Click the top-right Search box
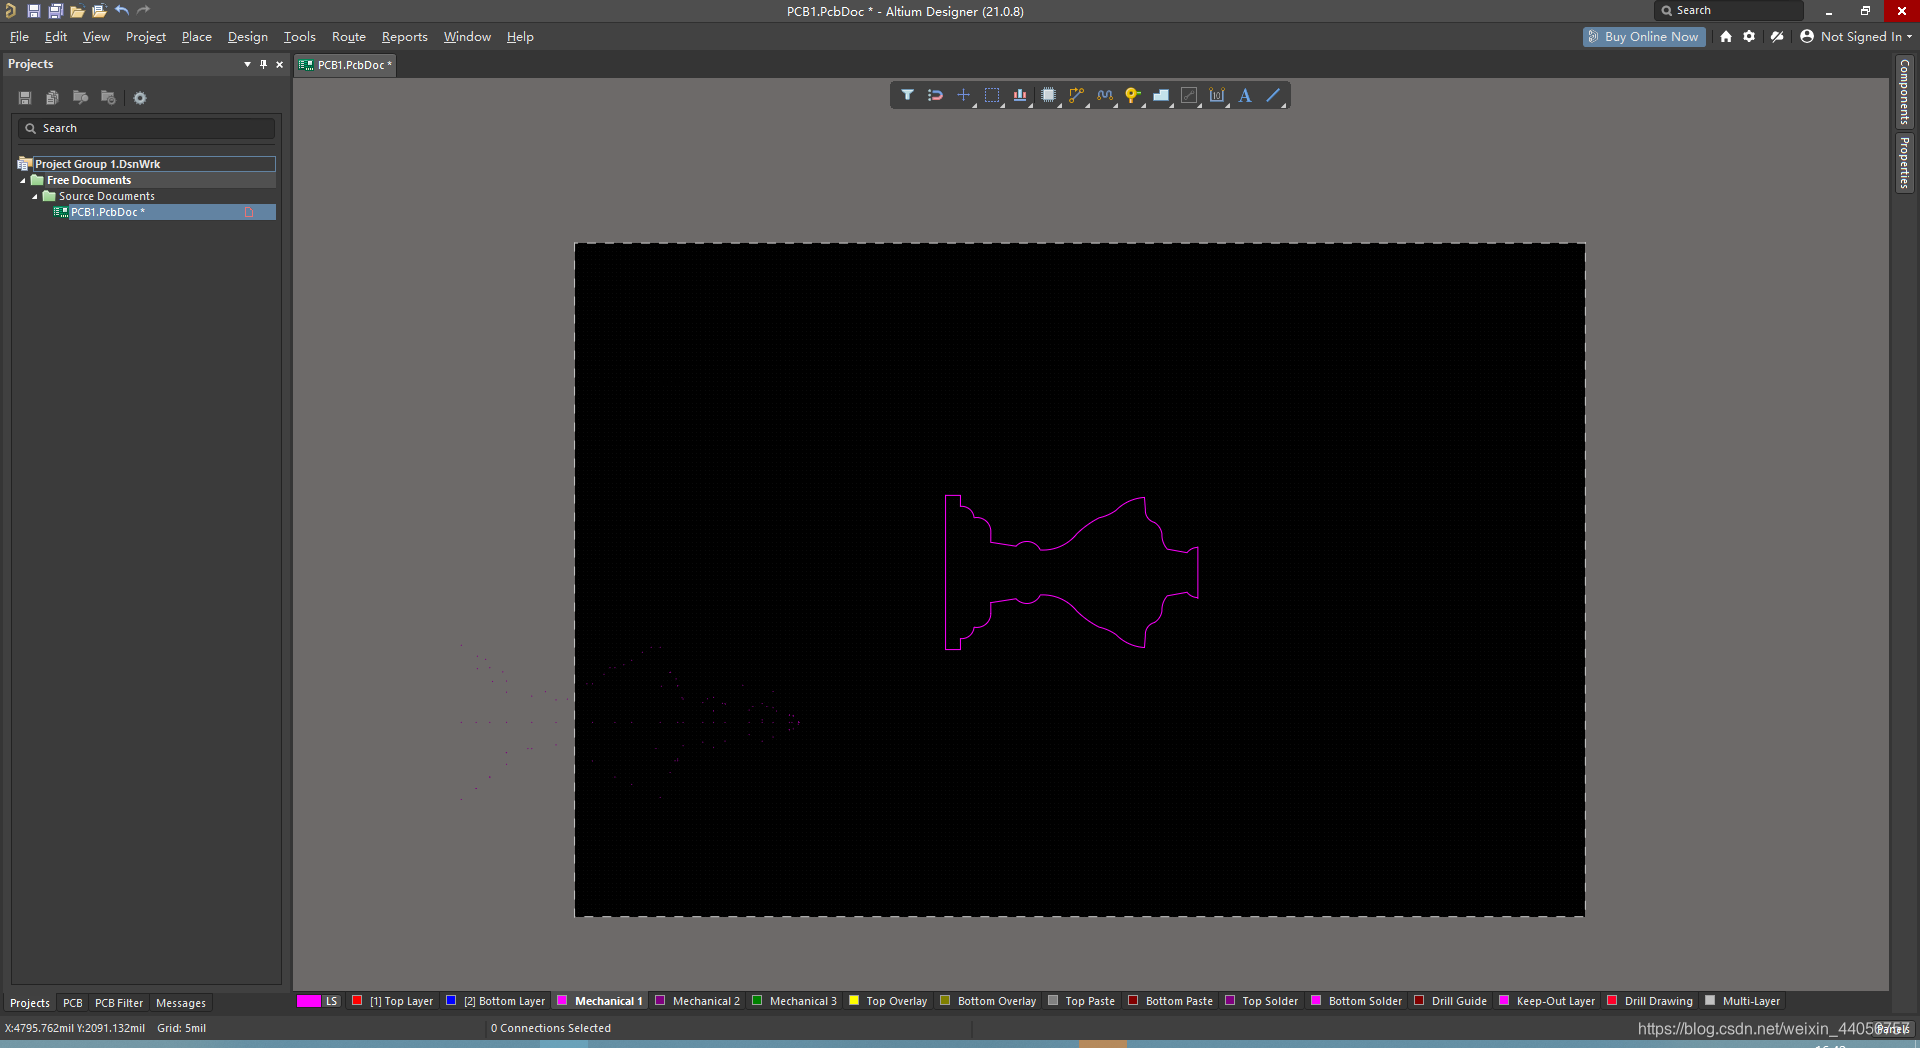 pyautogui.click(x=1729, y=10)
